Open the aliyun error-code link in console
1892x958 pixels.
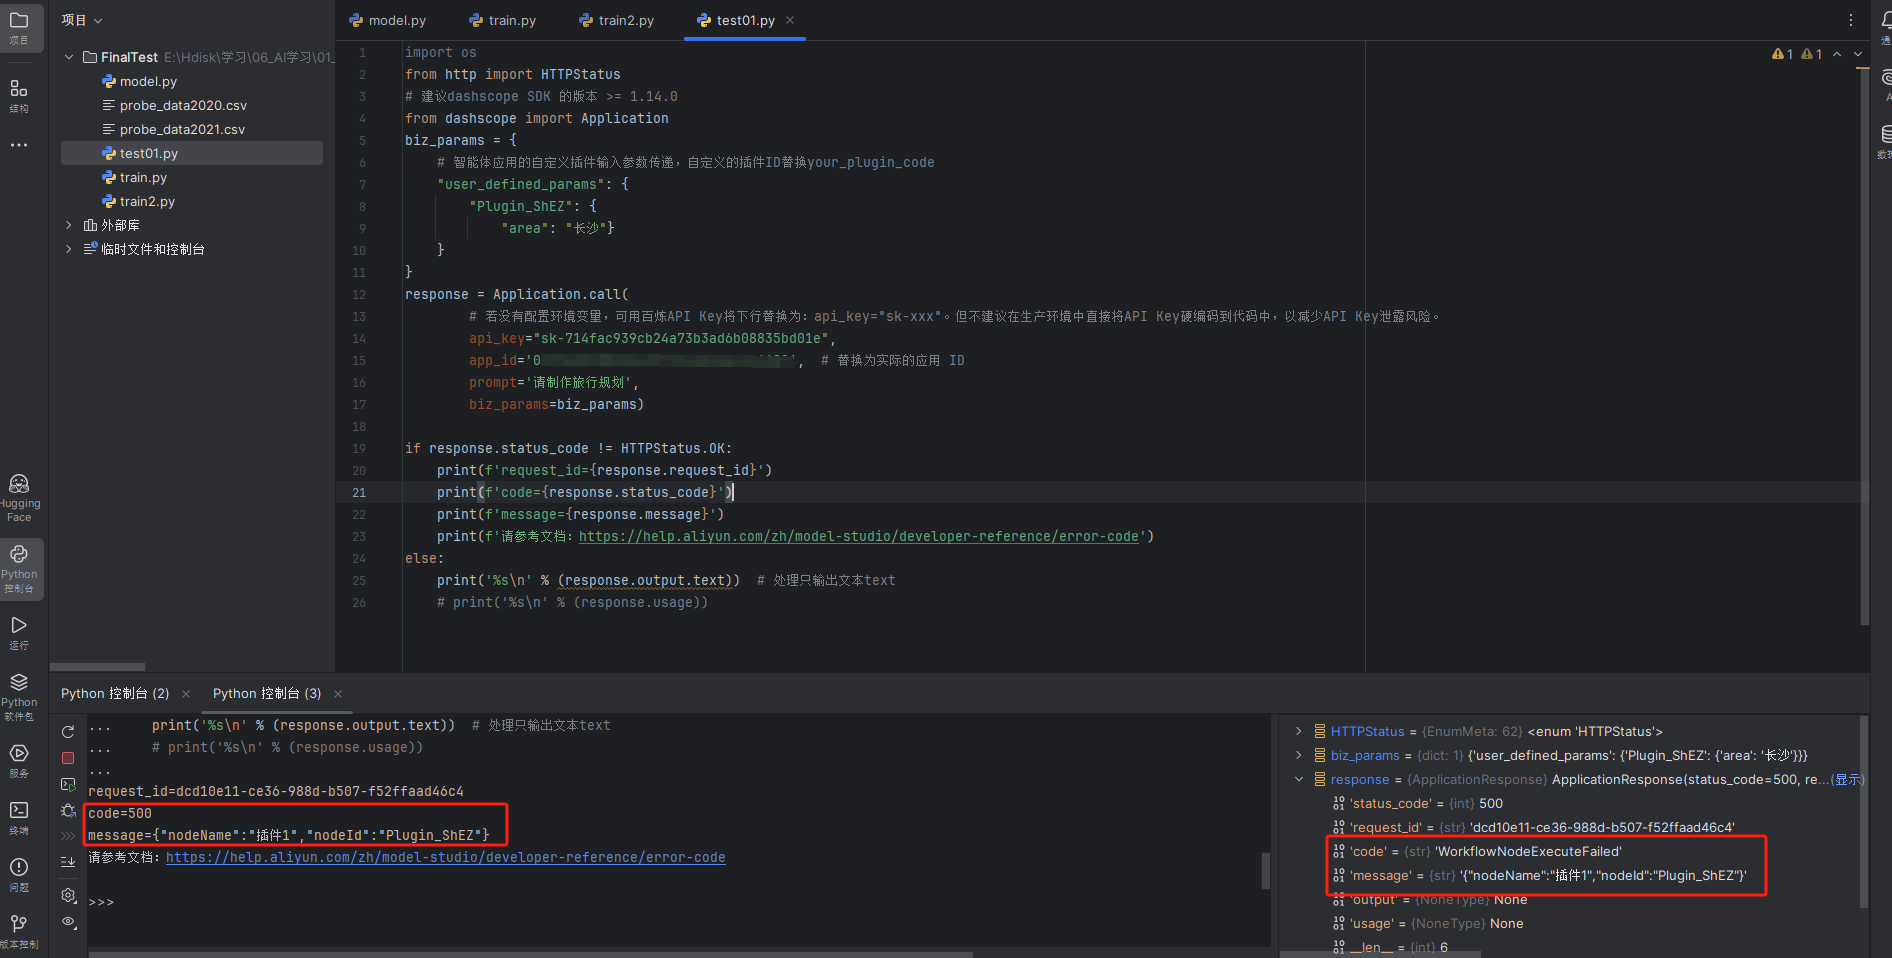click(445, 857)
